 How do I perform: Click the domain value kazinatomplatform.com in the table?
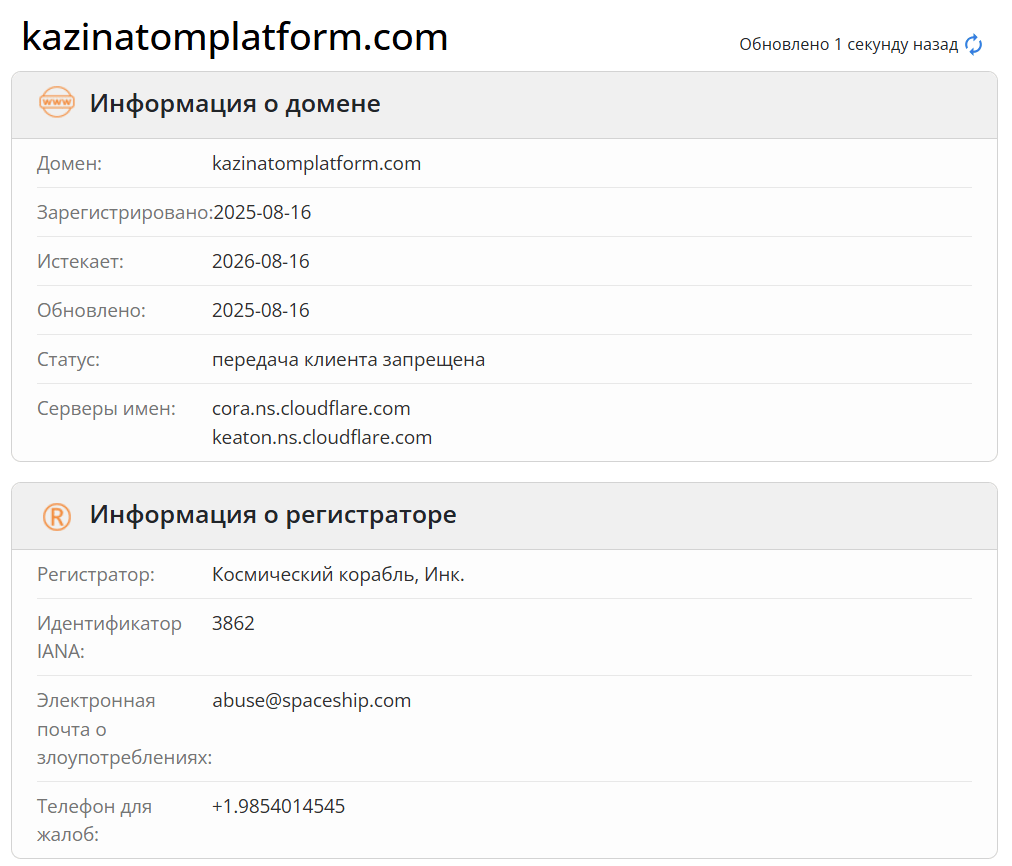pos(316,163)
